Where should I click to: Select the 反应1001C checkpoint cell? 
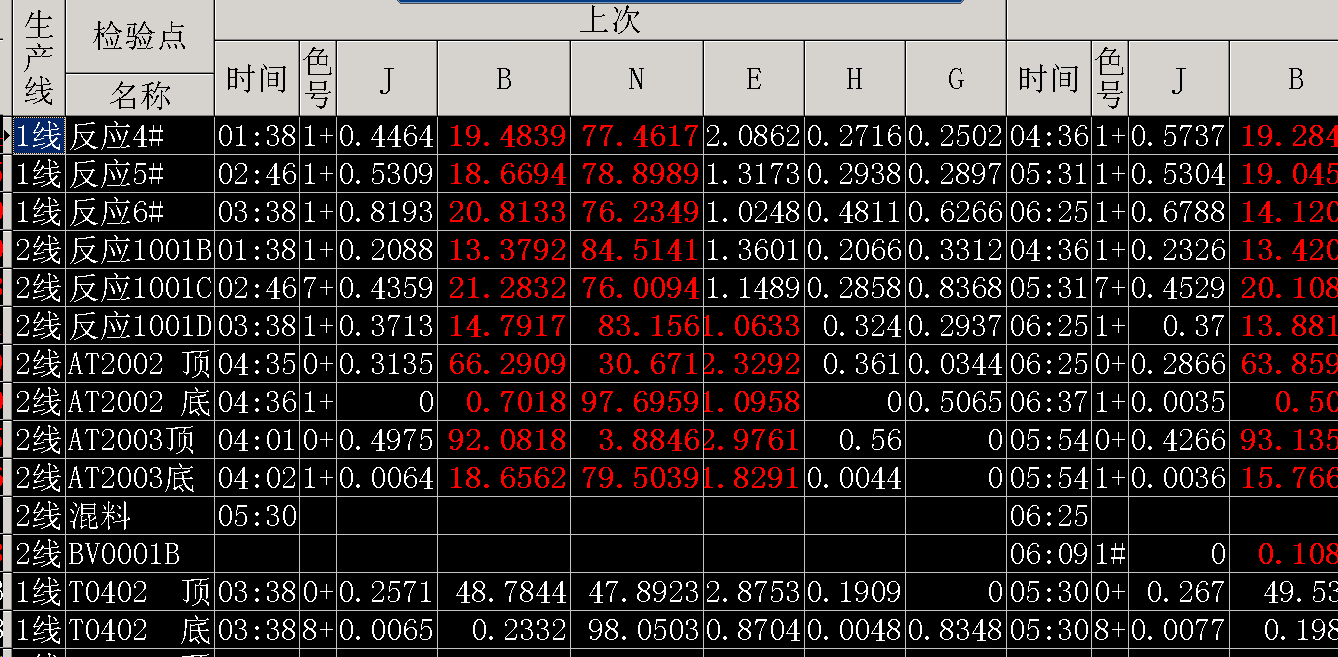[x=140, y=288]
